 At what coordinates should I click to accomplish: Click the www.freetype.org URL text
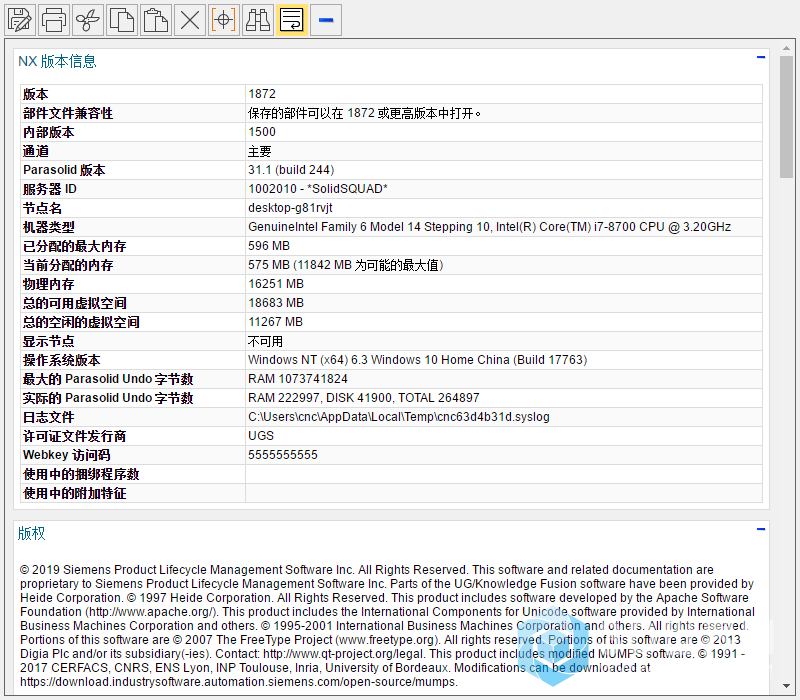387,640
